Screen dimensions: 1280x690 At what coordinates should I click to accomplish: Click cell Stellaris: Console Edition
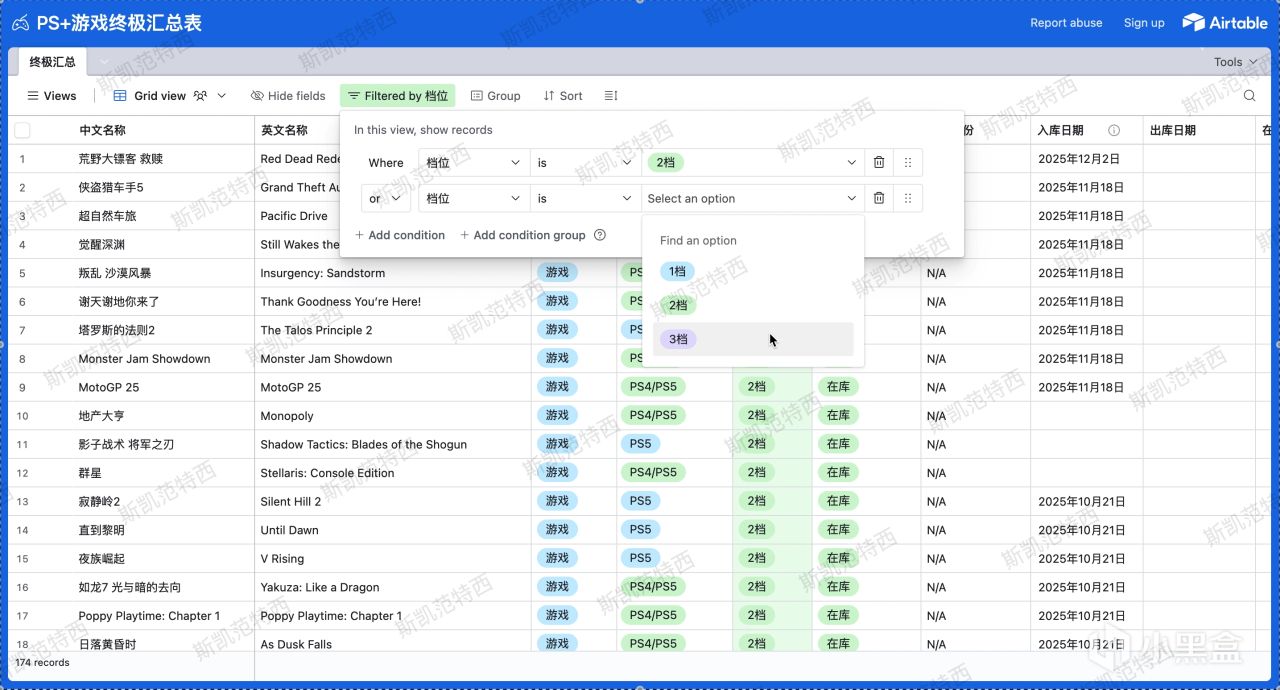(327, 473)
